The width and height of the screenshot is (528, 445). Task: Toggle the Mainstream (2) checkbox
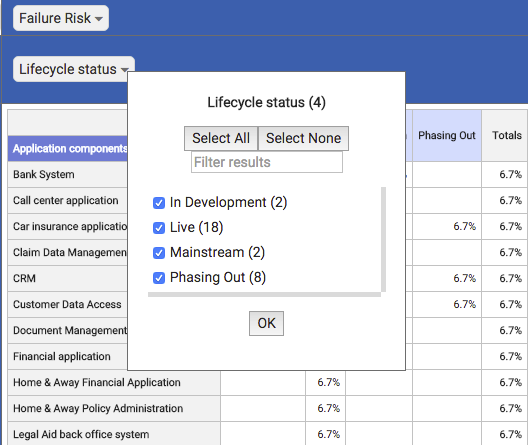[159, 253]
